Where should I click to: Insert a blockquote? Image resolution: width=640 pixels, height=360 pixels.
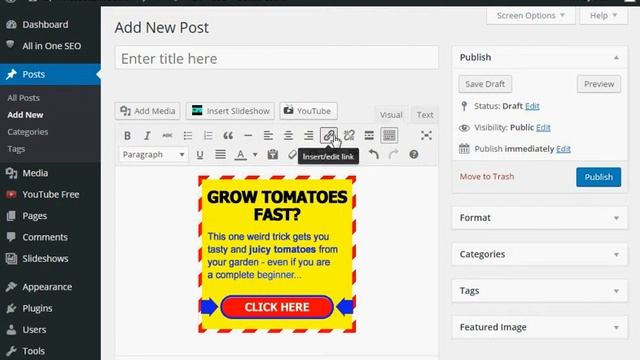tap(228, 136)
